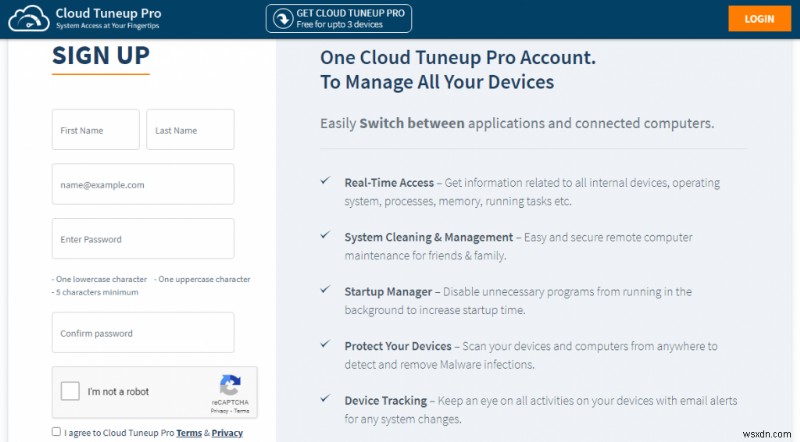Click the checkmark beside Protect Your Devices
The width and height of the screenshot is (800, 442).
325,345
